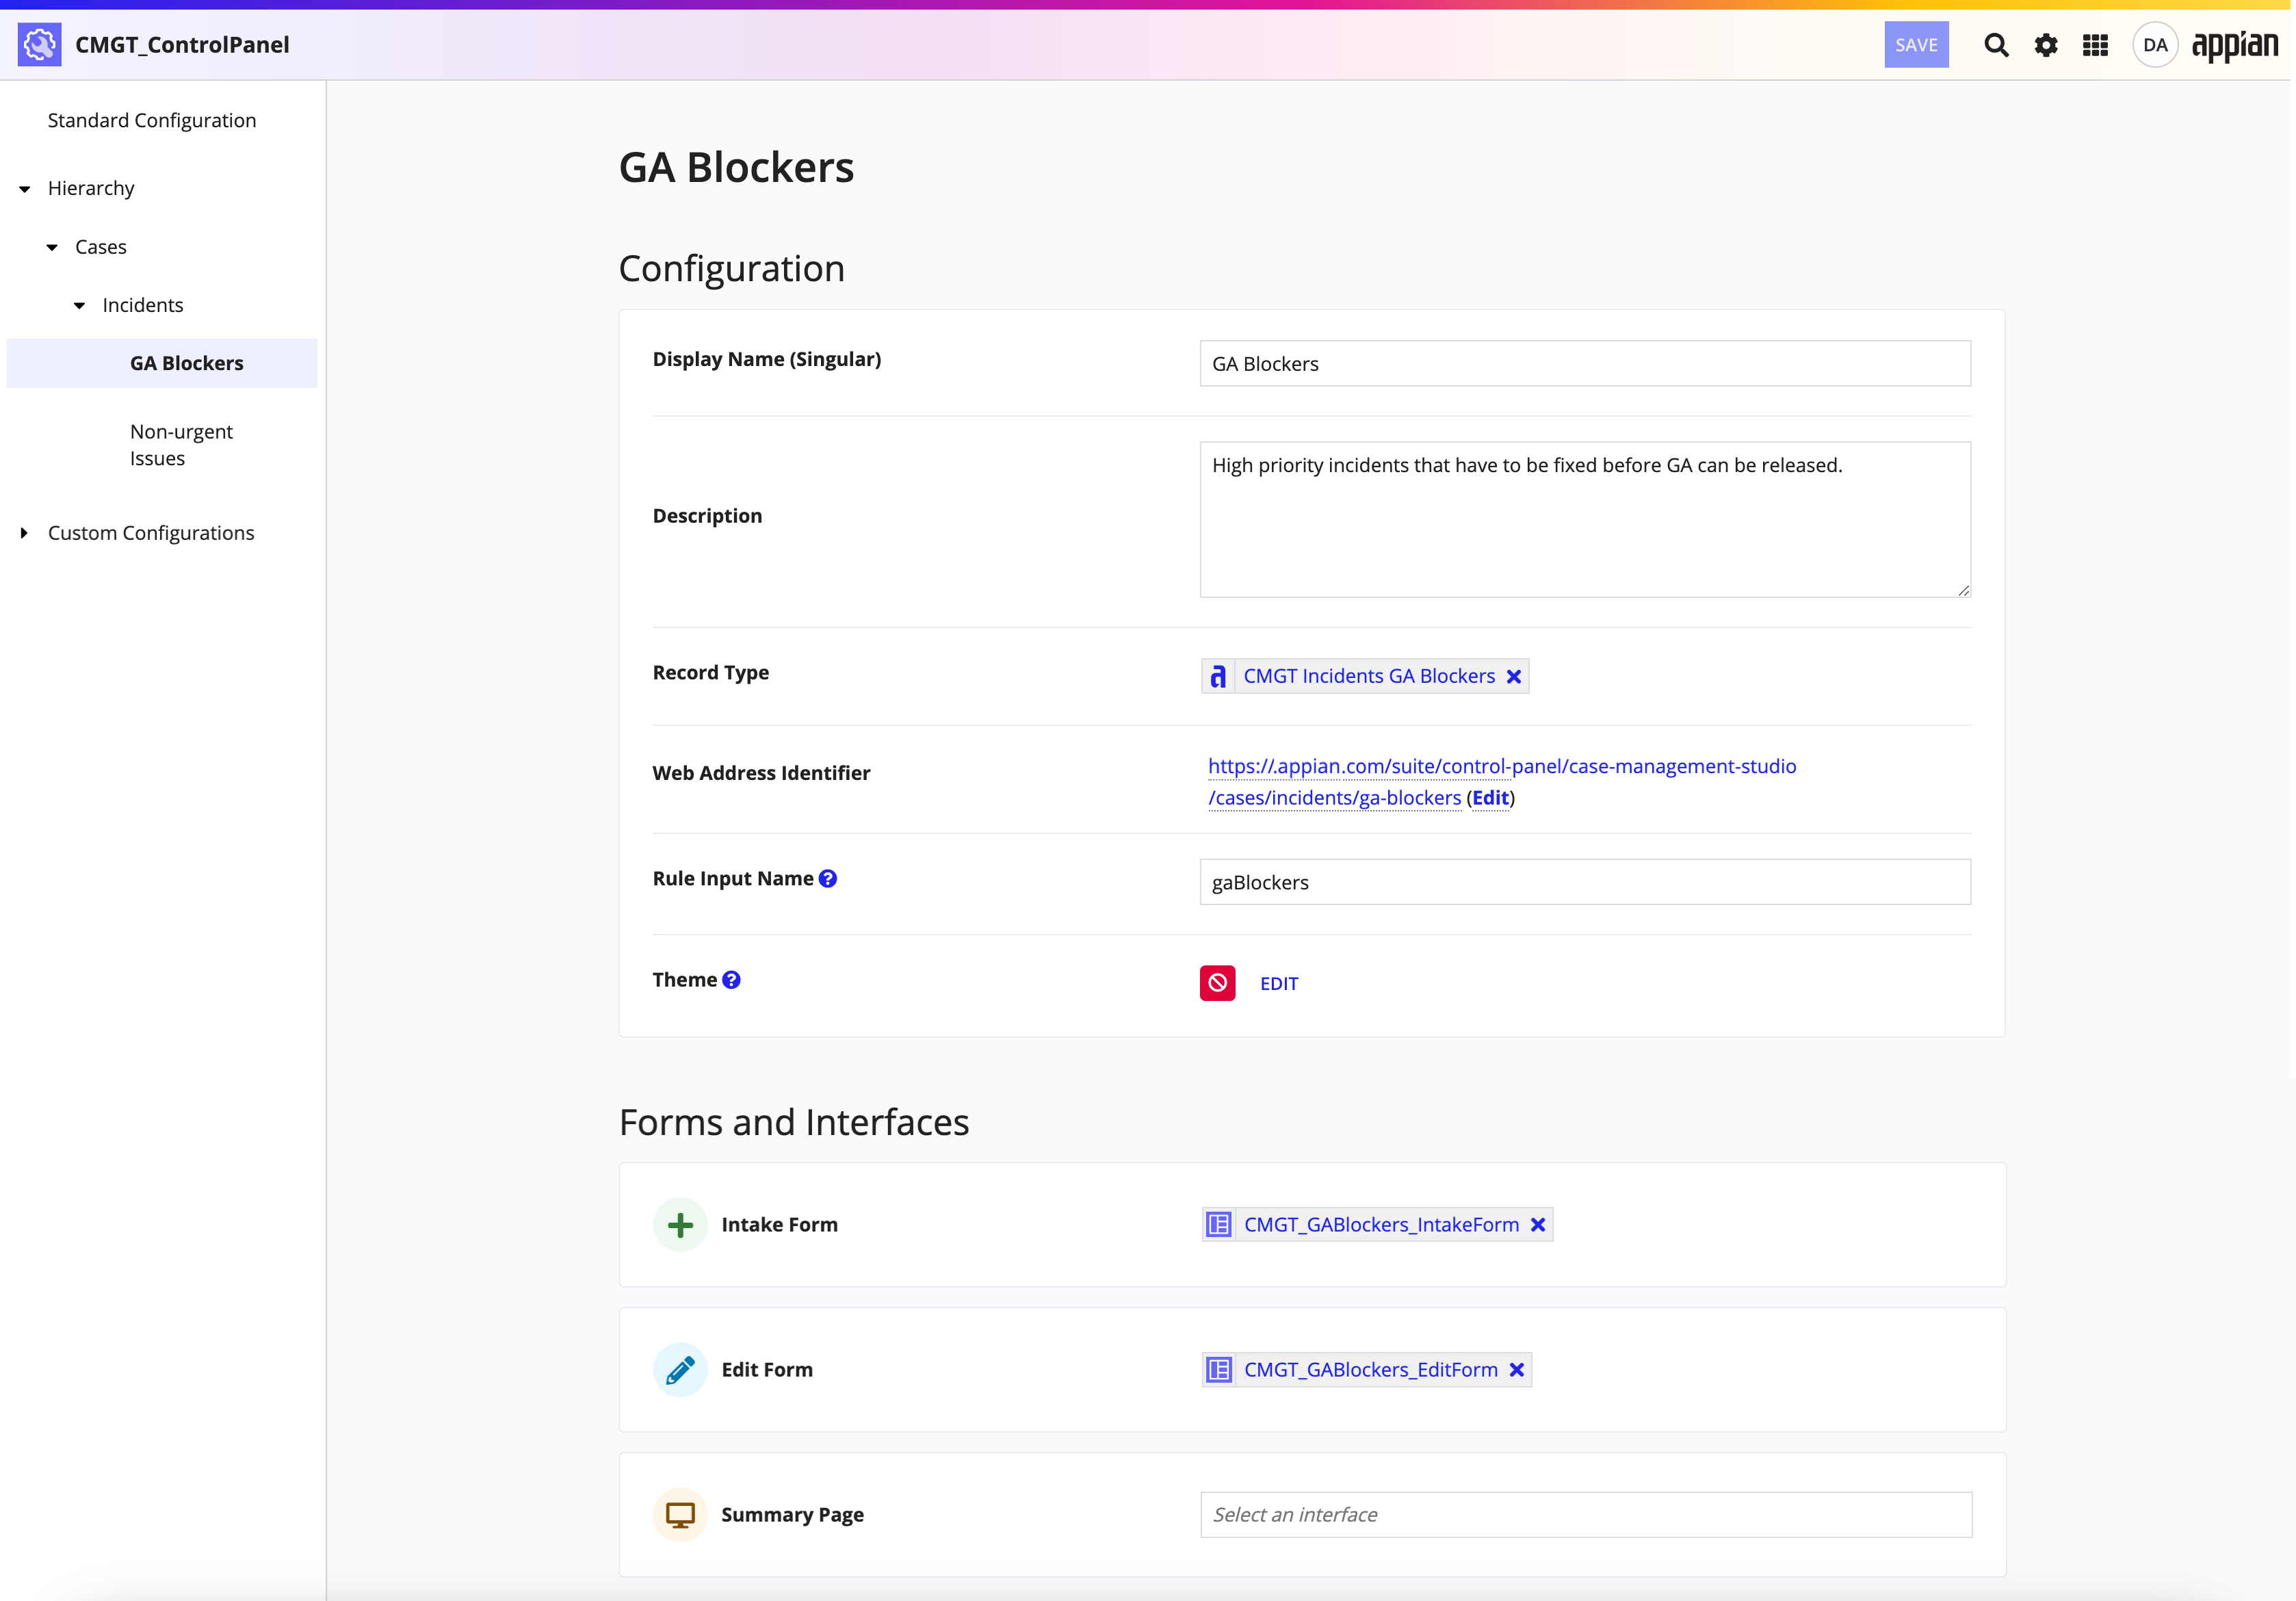Open CMGT Incidents GA Blockers record link
Image resolution: width=2296 pixels, height=1601 pixels.
coord(1369,676)
